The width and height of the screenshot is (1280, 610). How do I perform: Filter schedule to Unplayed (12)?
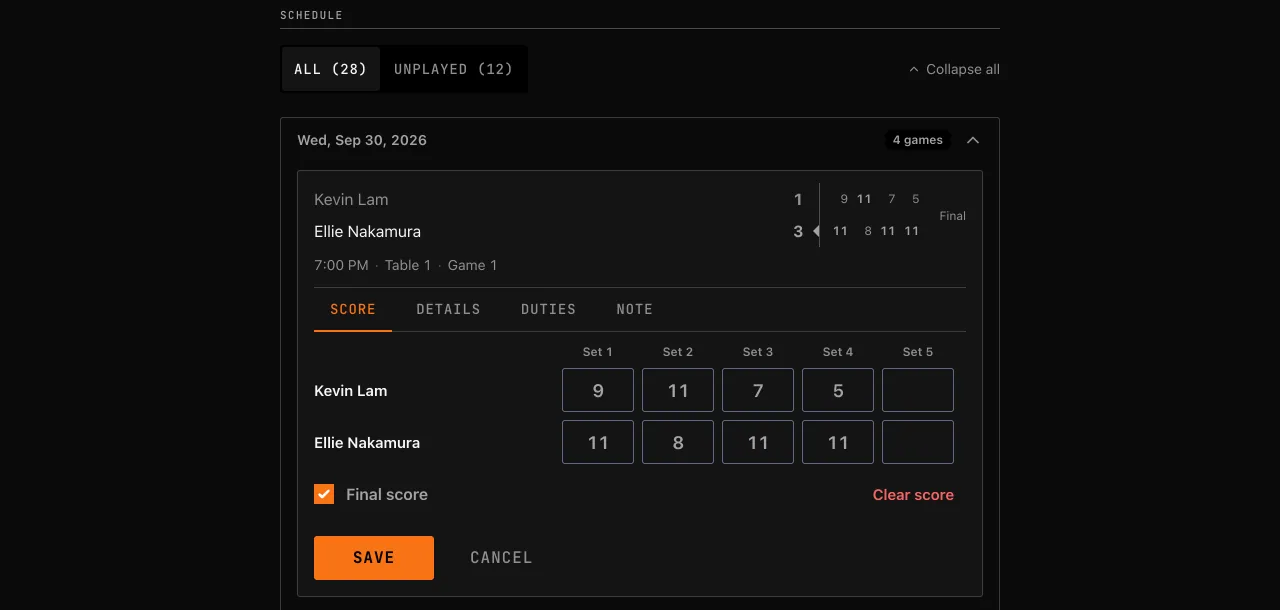(453, 69)
